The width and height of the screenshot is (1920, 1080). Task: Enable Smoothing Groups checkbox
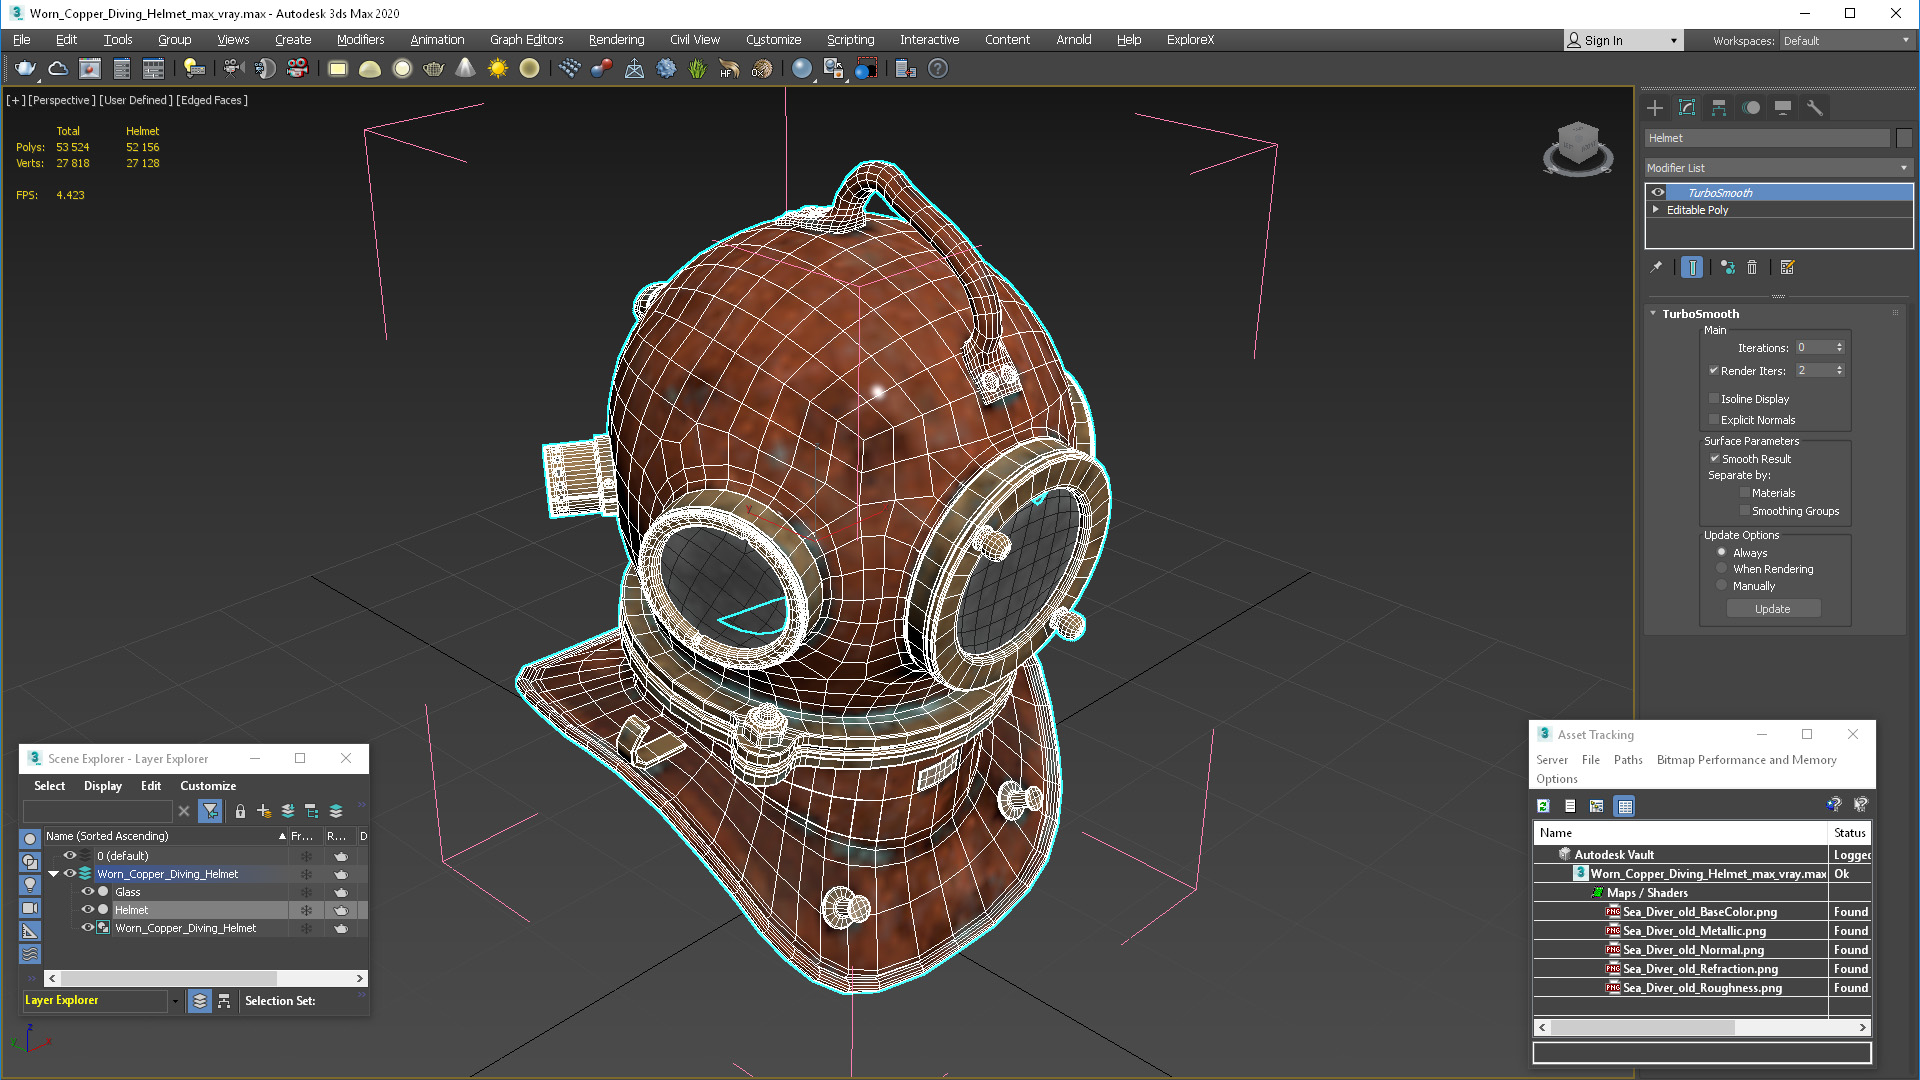pos(1745,510)
